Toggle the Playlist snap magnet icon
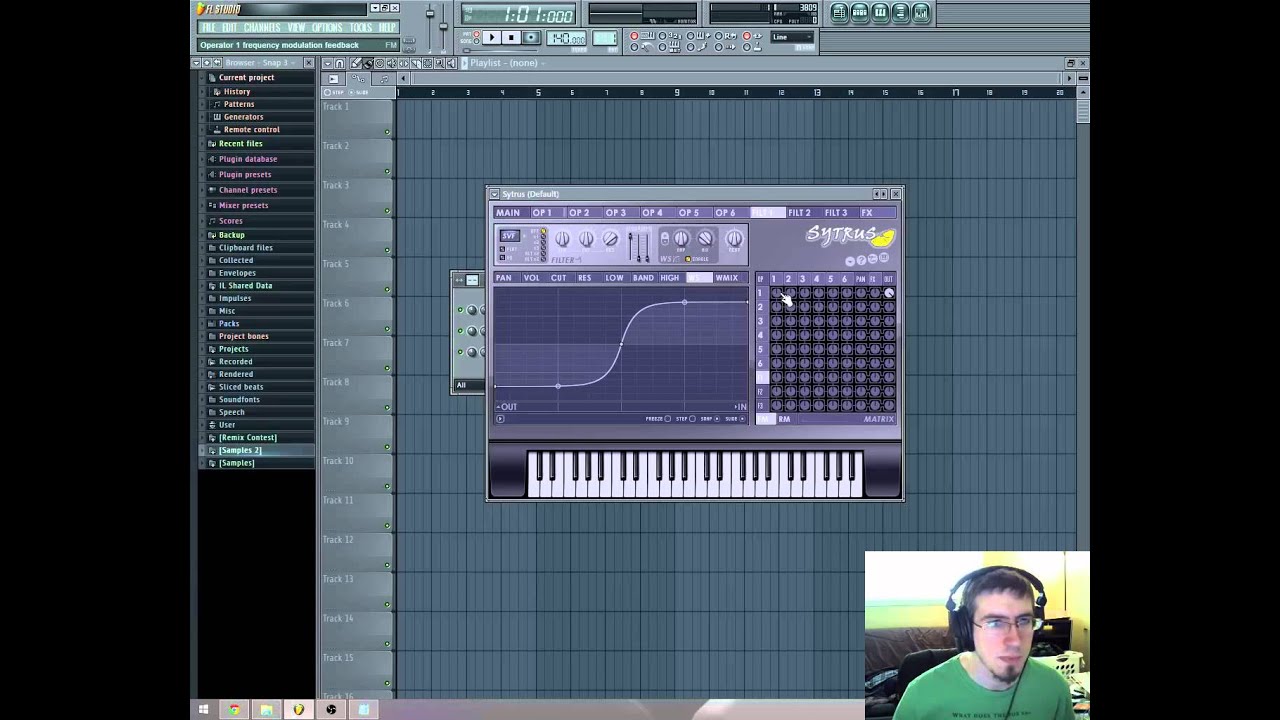Viewport: 1280px width, 720px height. pyautogui.click(x=339, y=63)
